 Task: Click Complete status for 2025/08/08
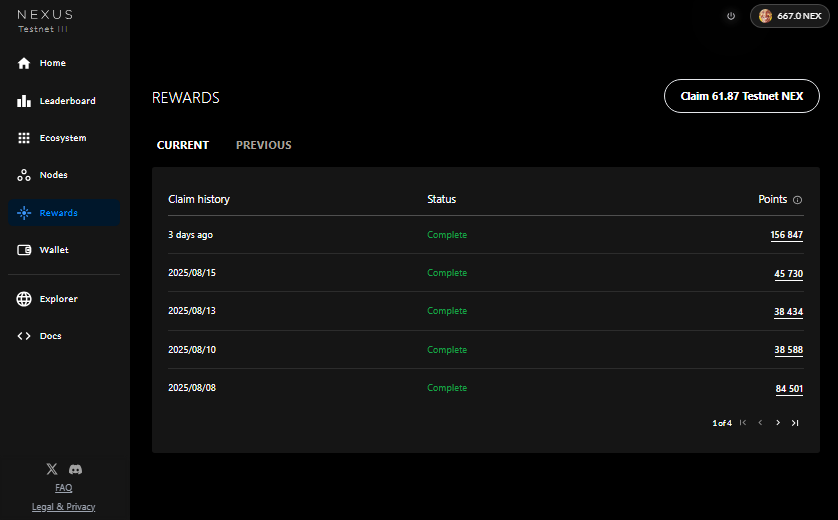point(447,387)
